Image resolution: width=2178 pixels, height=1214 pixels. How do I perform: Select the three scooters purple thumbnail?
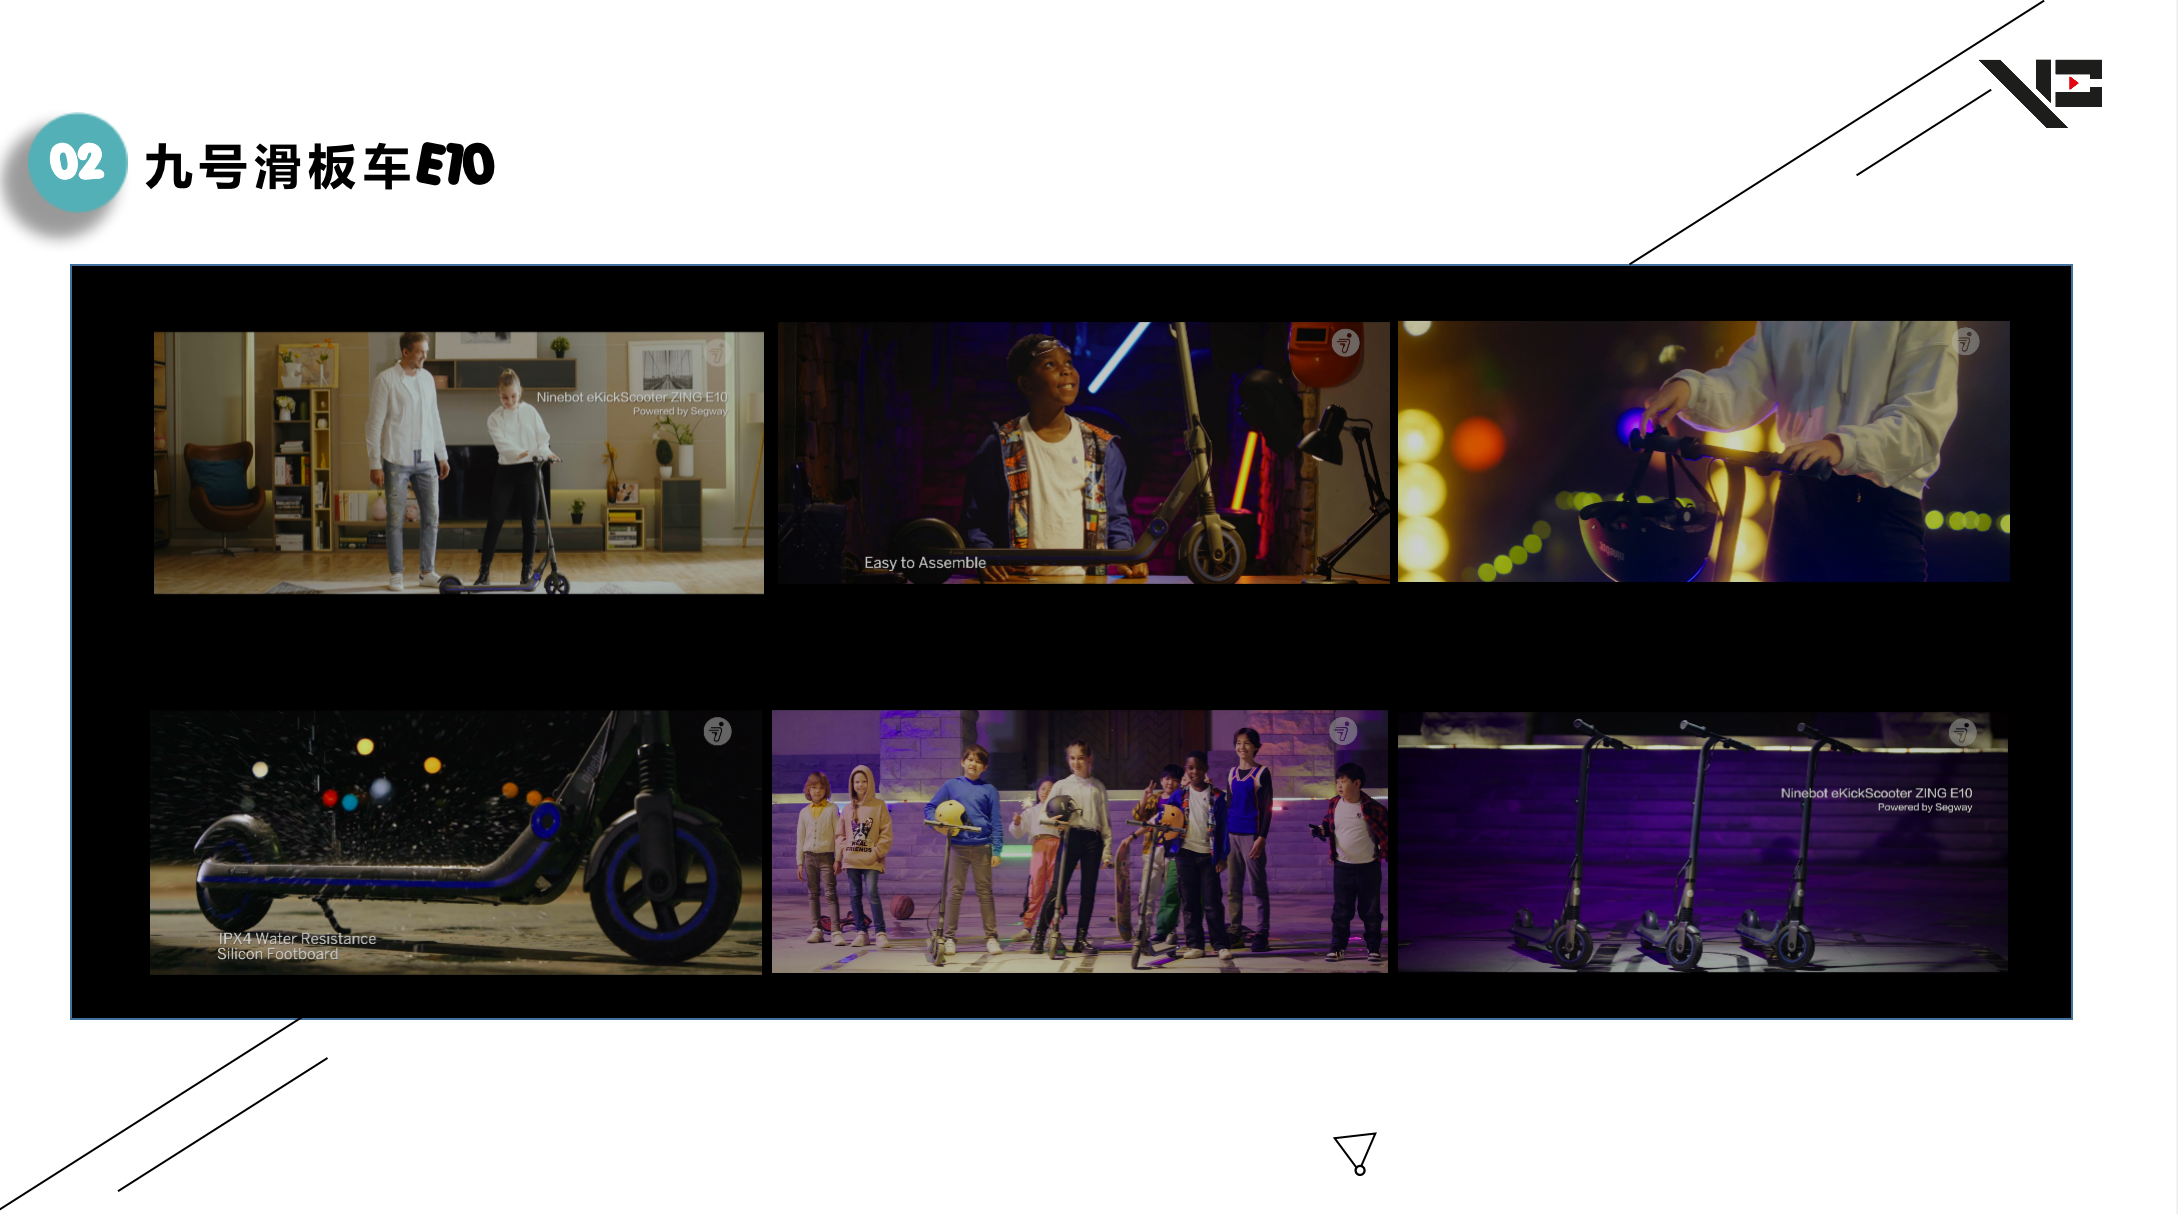point(1703,841)
